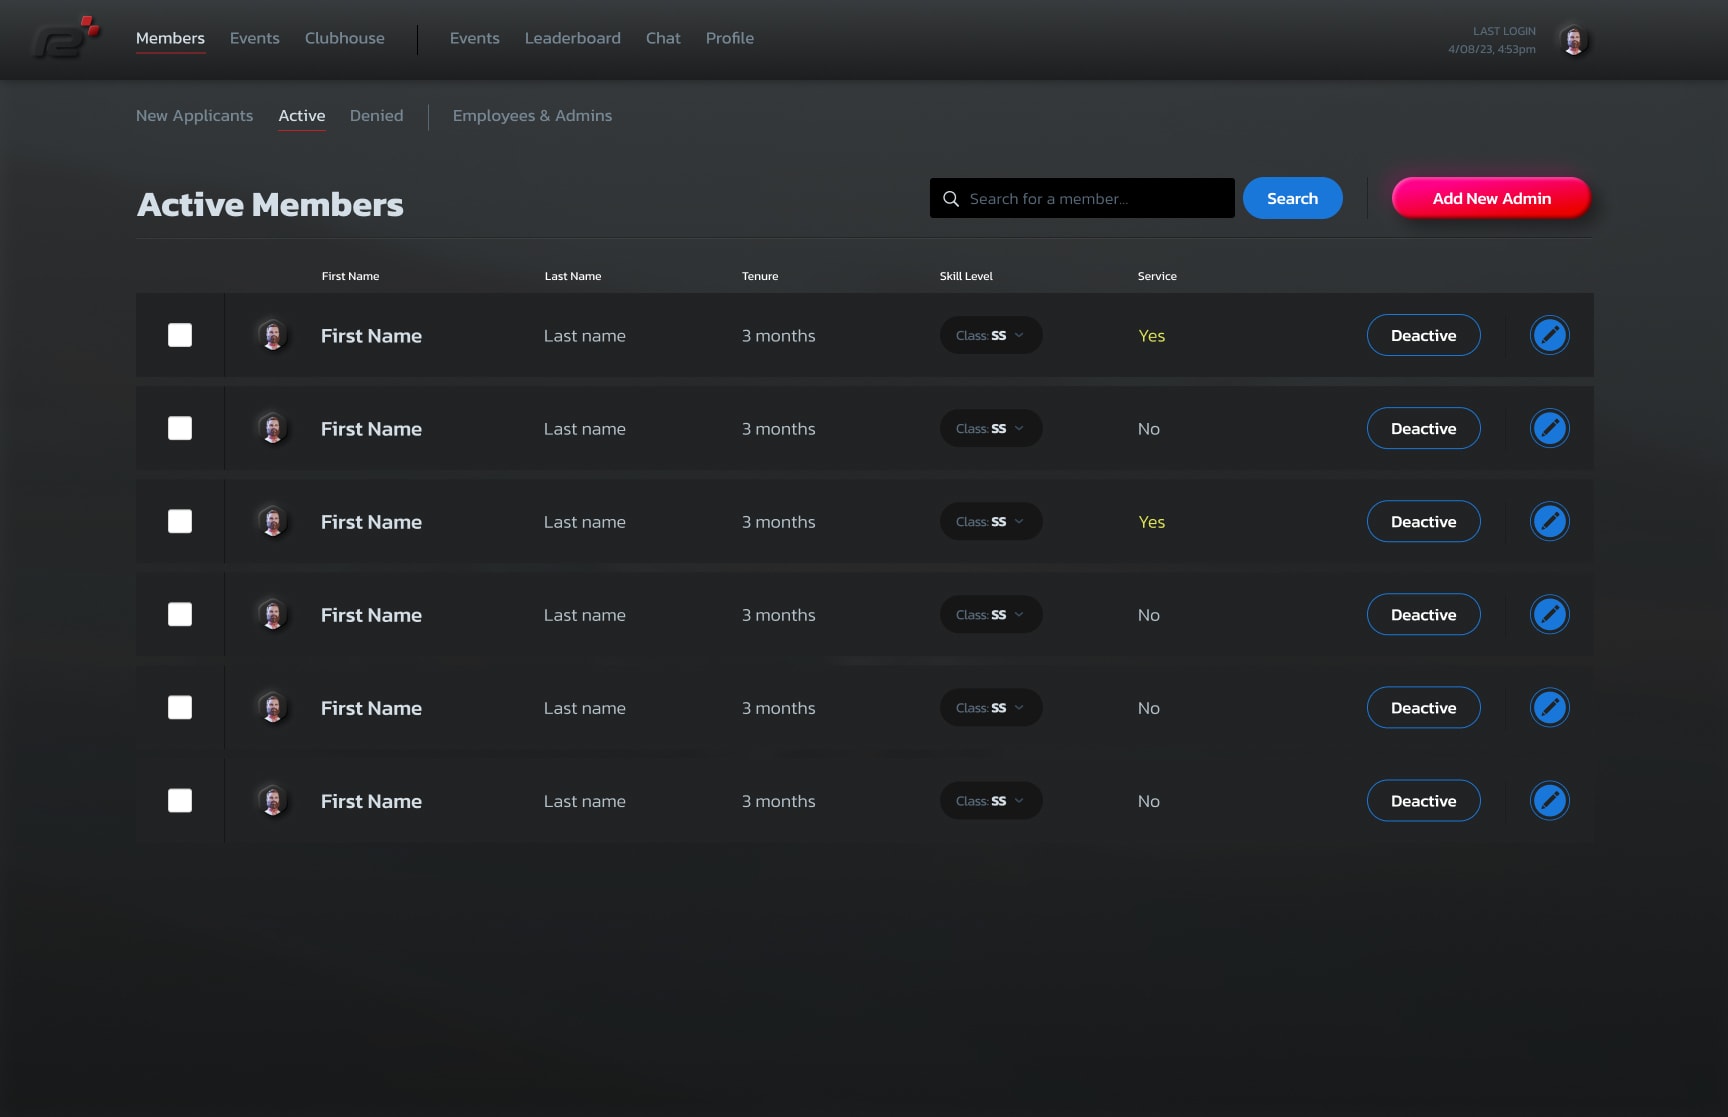Screen dimensions: 1728x1117
Task: Go to the Chat section
Action: pos(663,38)
